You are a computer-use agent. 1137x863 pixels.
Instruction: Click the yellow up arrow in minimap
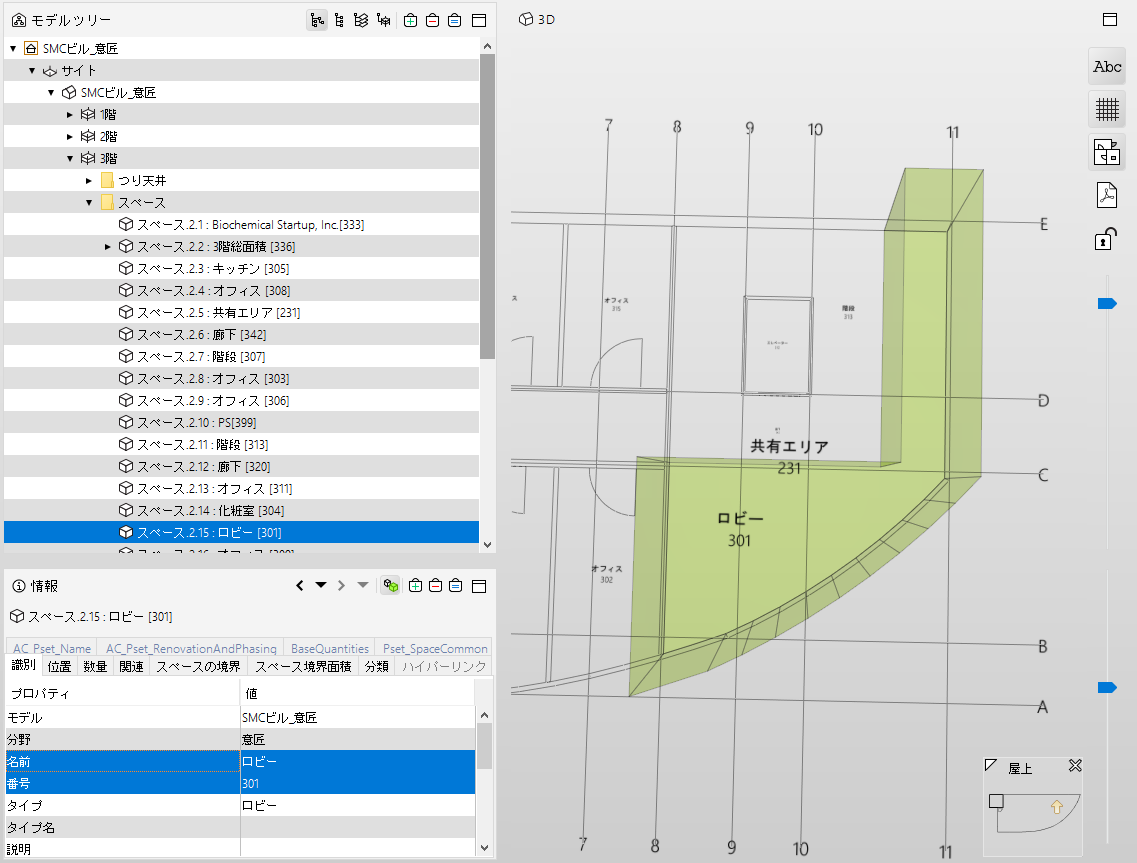coord(1057,806)
